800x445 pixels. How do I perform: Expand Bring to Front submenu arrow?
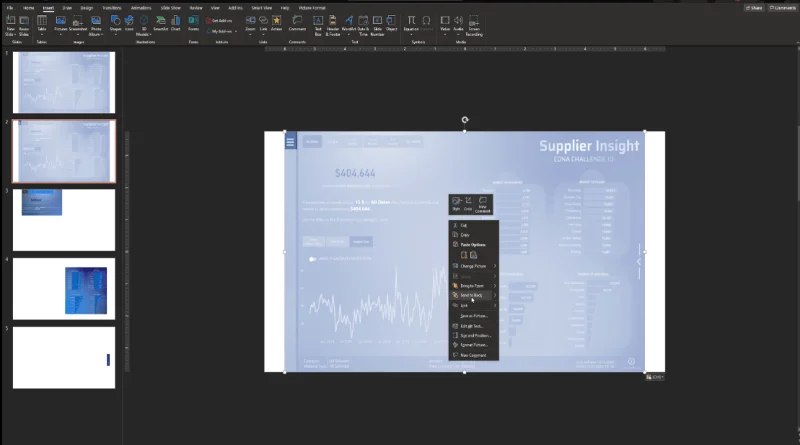pos(495,286)
